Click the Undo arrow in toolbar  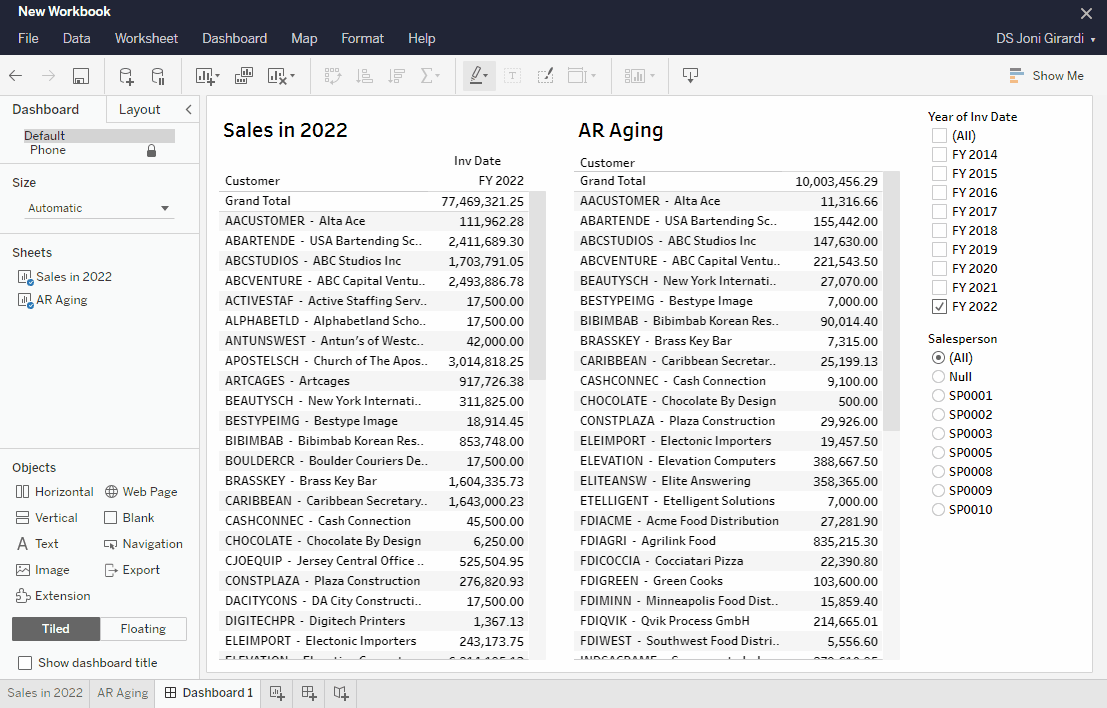pyautogui.click(x=17, y=76)
